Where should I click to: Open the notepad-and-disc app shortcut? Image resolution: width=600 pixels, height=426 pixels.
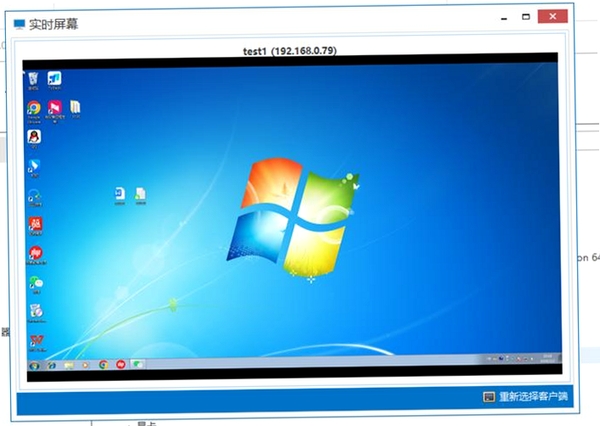point(36,313)
